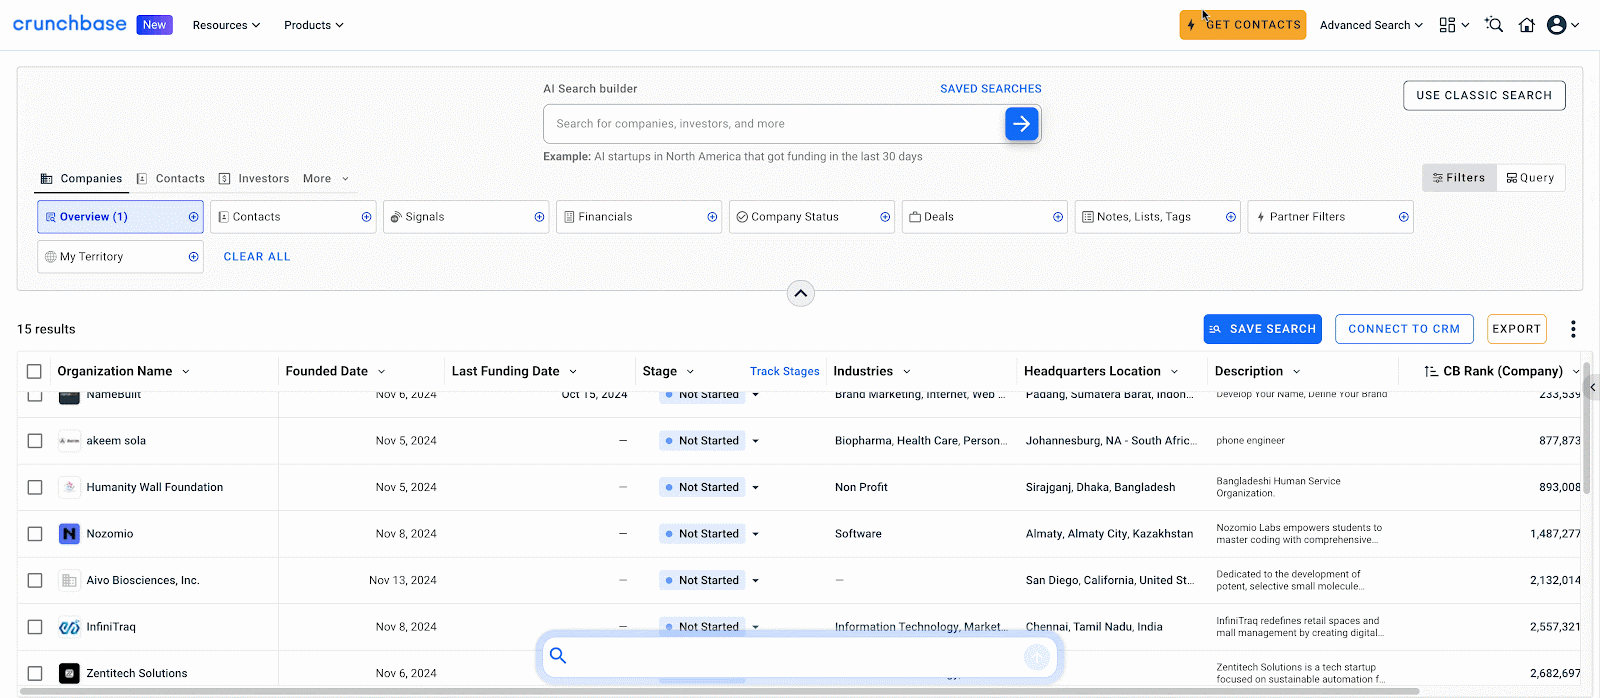Add Company Status filter using its plus icon
The width and height of the screenshot is (1600, 698).
[885, 217]
